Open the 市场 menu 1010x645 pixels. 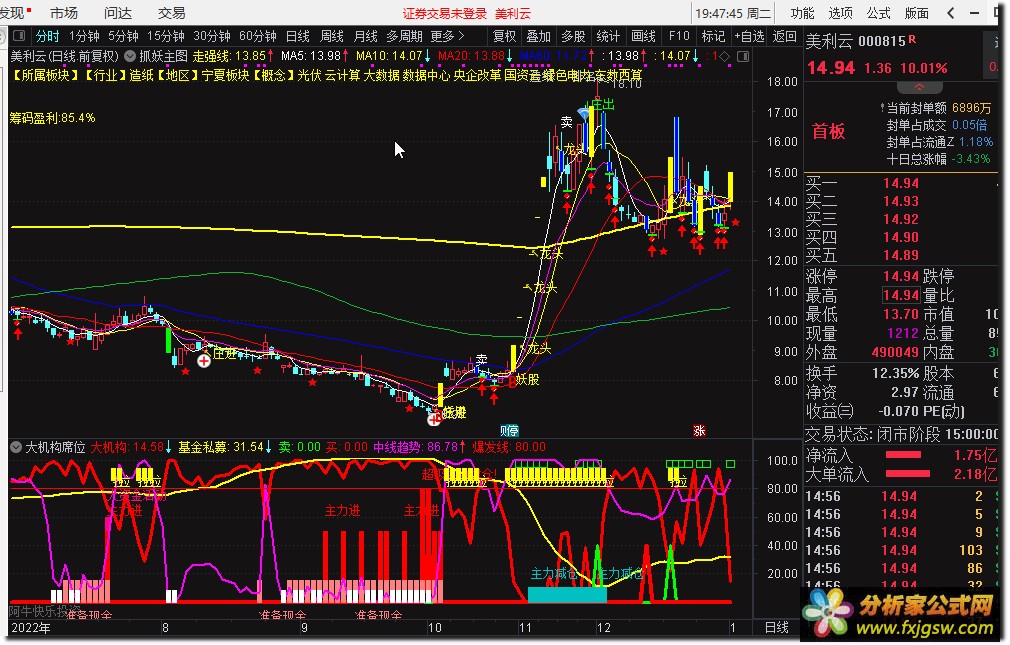[63, 13]
